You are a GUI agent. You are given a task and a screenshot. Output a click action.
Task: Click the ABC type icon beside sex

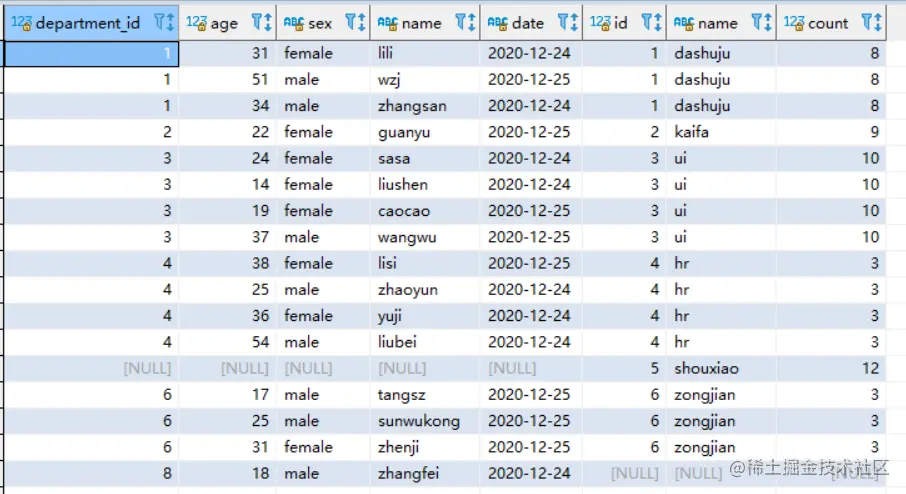click(x=294, y=23)
